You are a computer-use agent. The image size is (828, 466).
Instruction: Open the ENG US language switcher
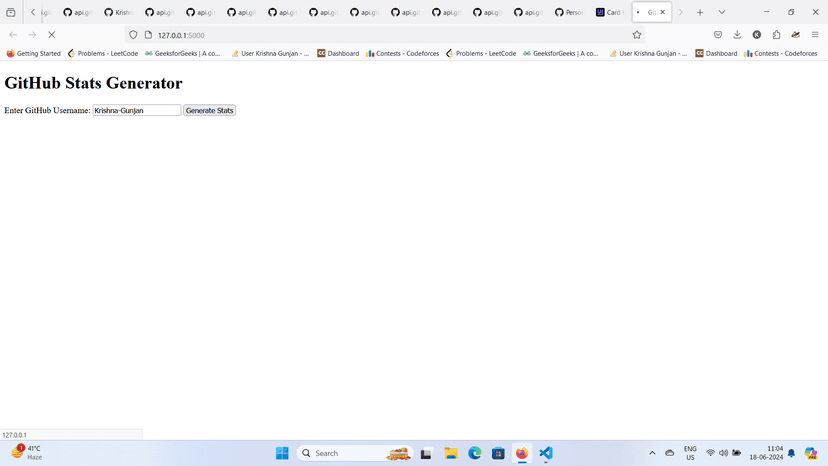(690, 453)
